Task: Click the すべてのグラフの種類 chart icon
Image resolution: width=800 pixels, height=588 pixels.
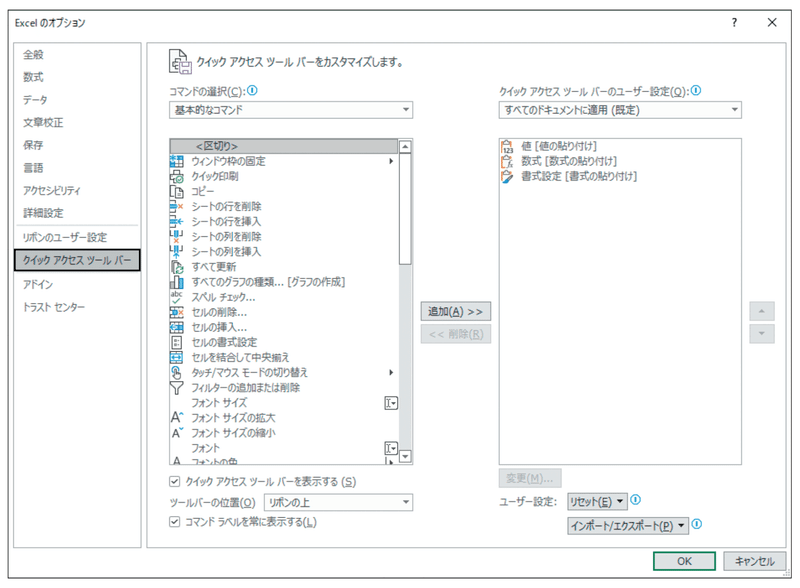Action: (x=177, y=282)
